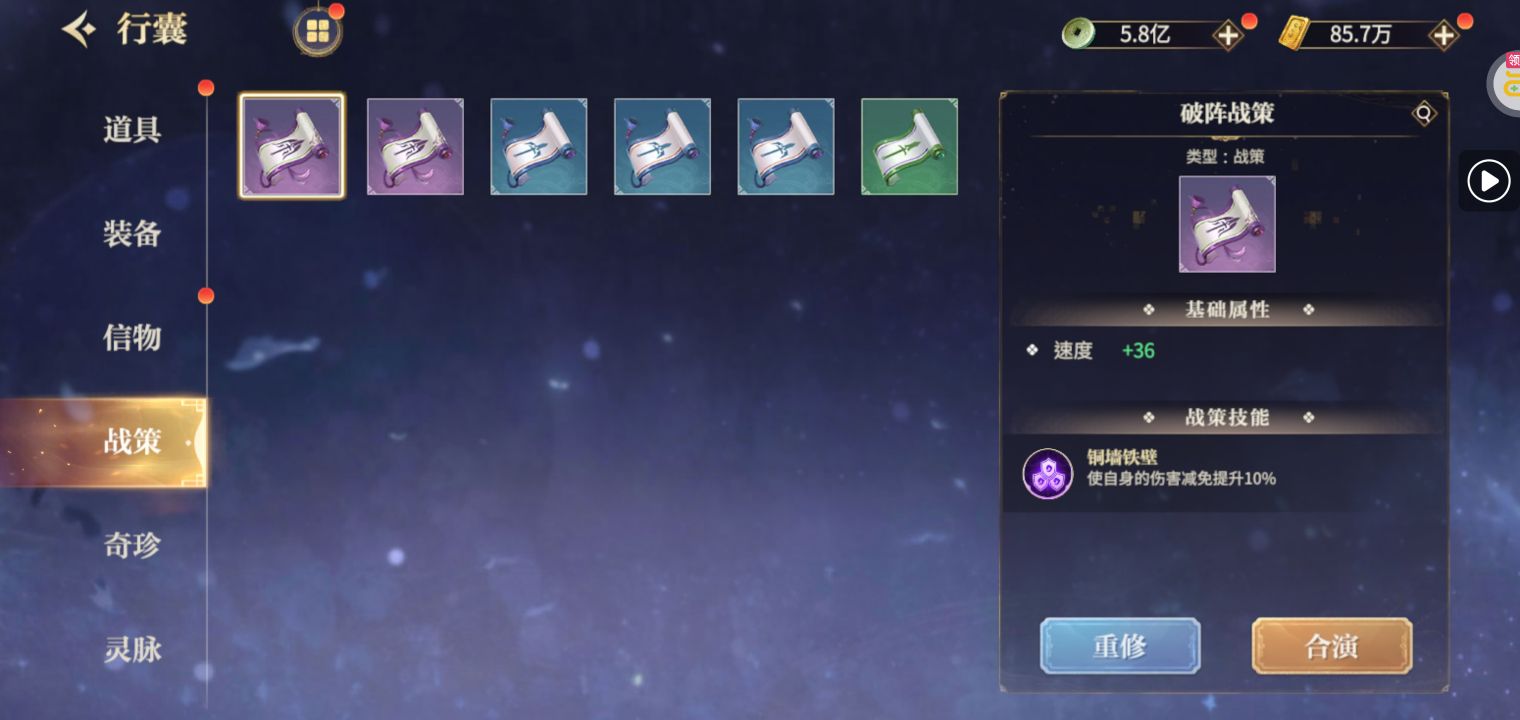Click the orange 合演 button
The image size is (1520, 720).
coord(1332,646)
